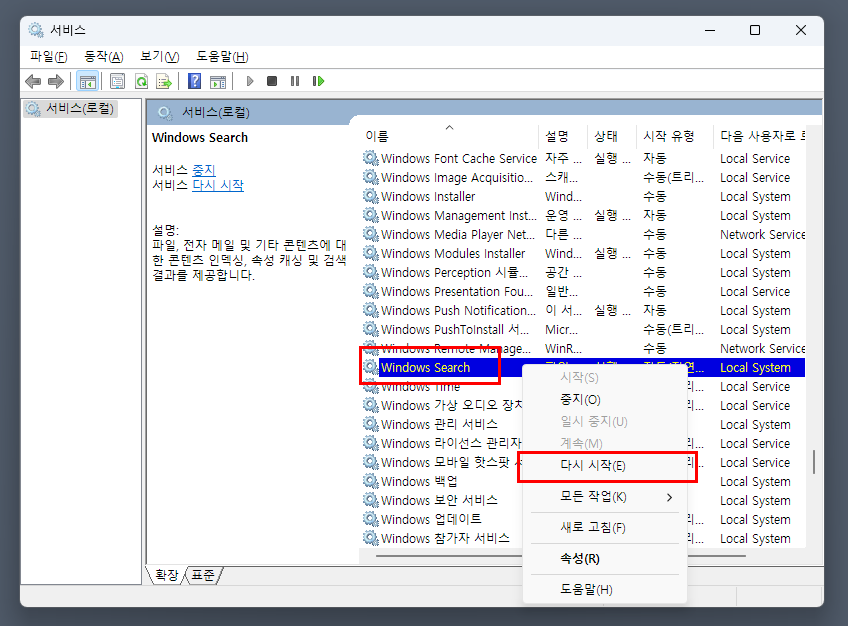Select Windows Image Acquisition service row
Screen dimensions: 848x626
pos(584,177)
